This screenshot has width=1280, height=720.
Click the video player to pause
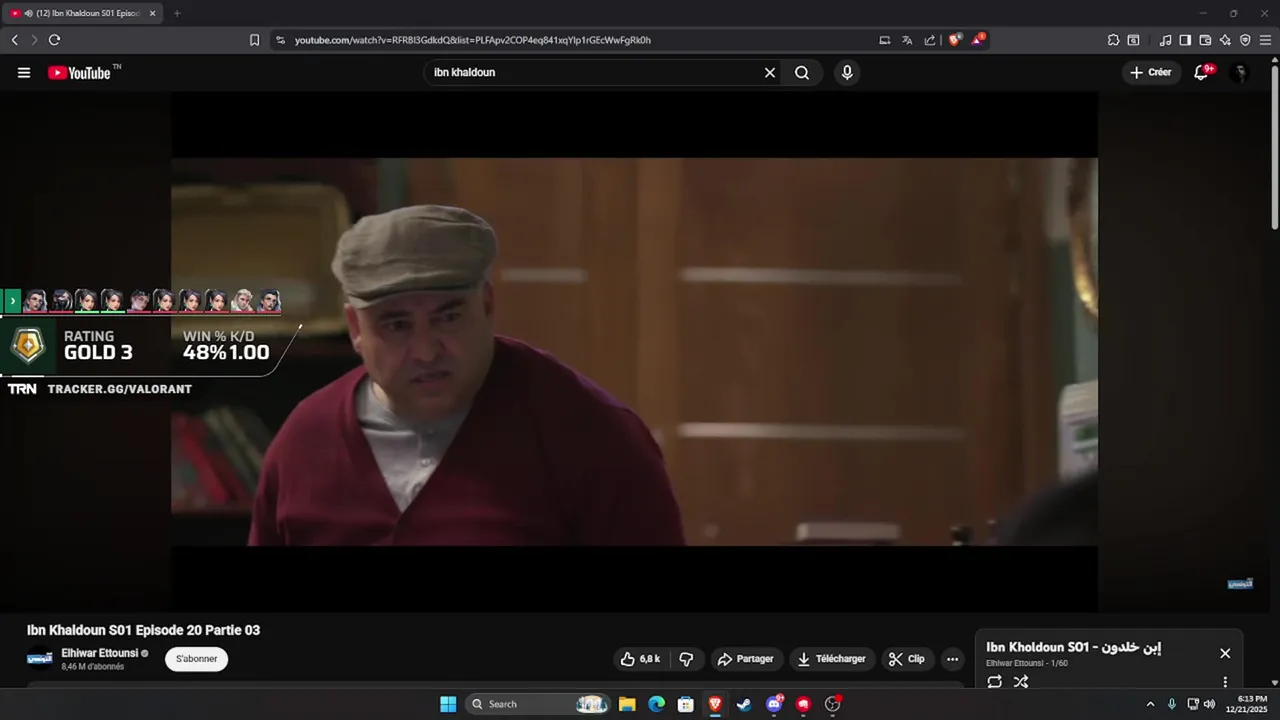(x=634, y=352)
